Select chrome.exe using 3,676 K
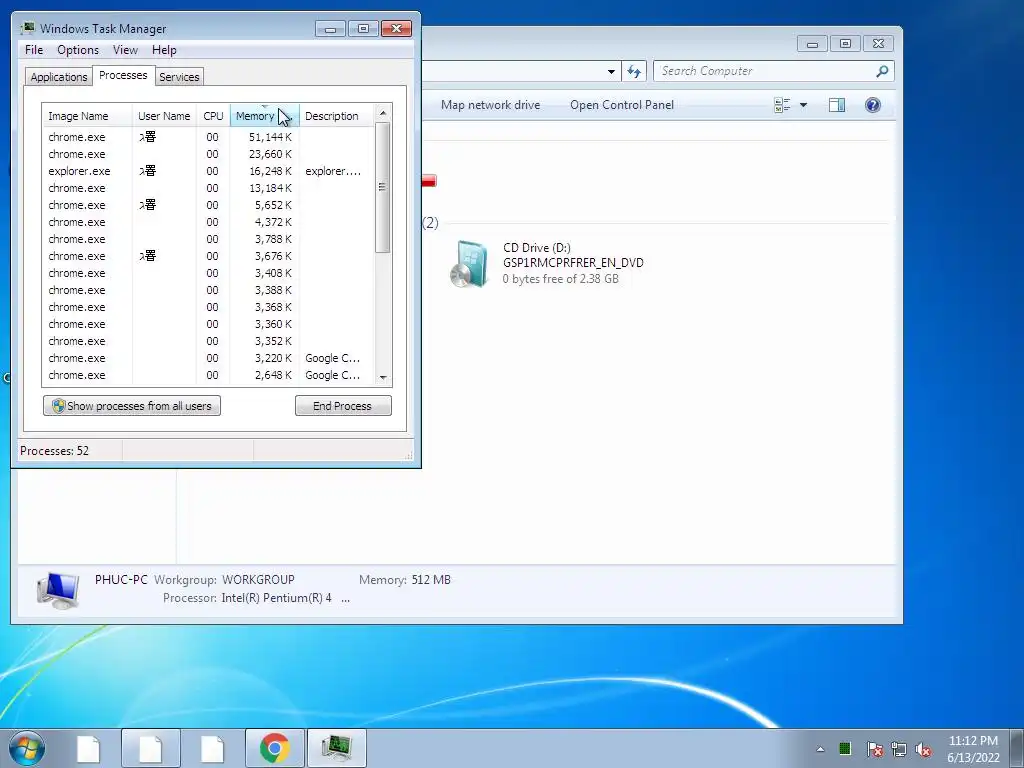The height and width of the screenshot is (768, 1024). click(x=208, y=256)
